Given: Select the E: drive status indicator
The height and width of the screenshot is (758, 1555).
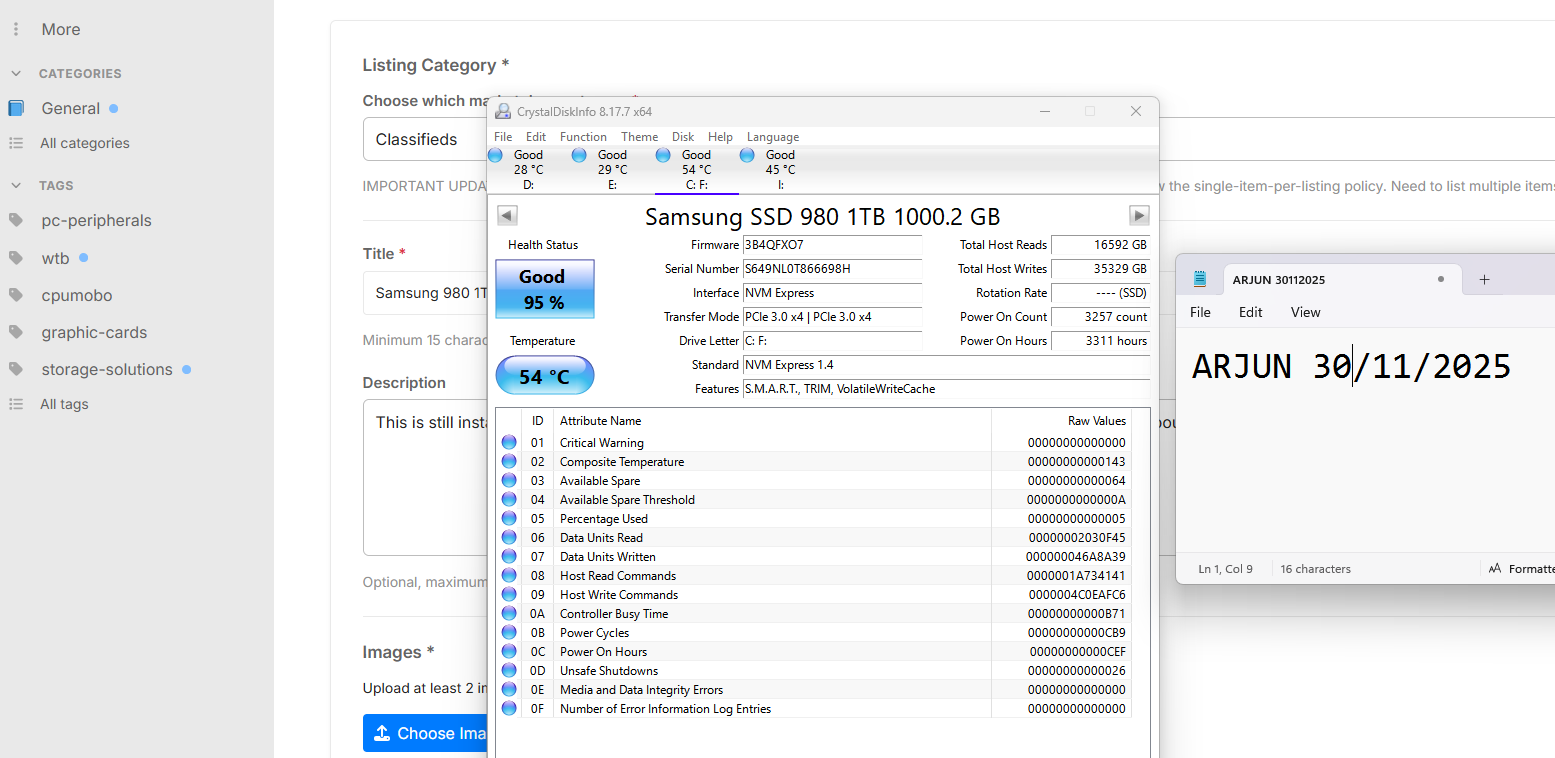Looking at the screenshot, I should pyautogui.click(x=579, y=155).
